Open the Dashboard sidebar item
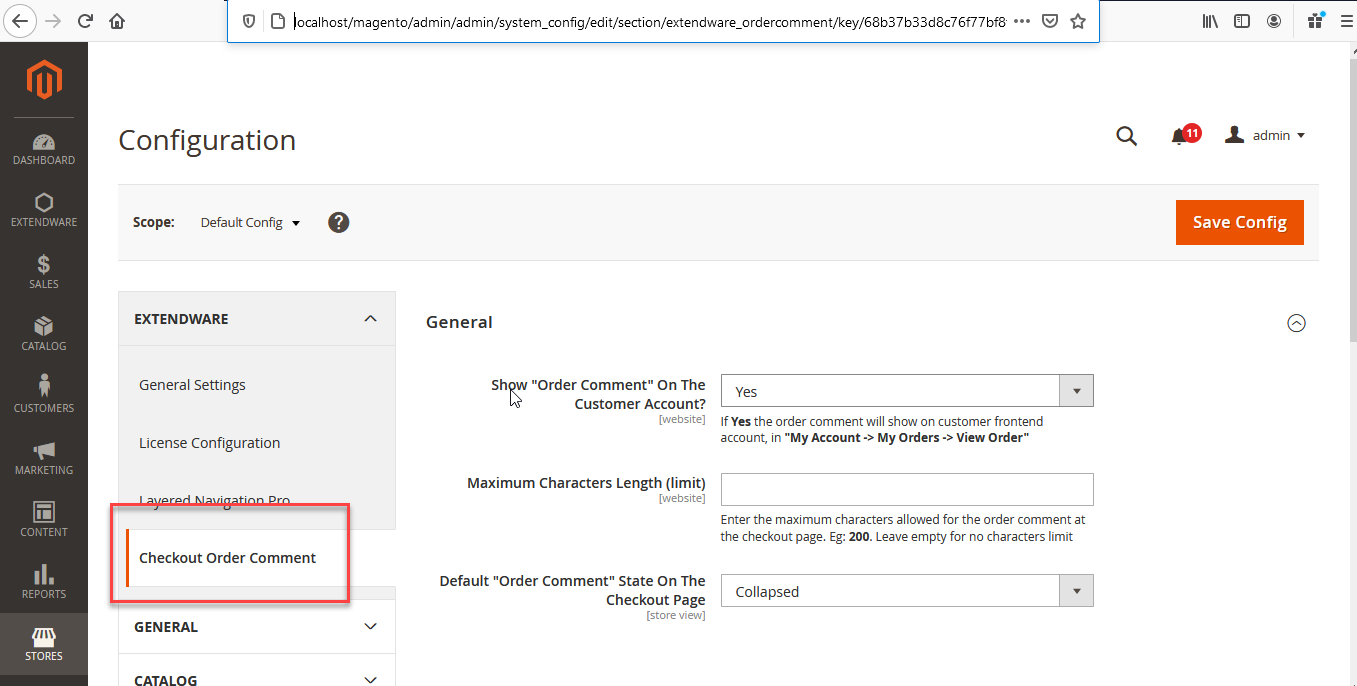 click(x=44, y=149)
